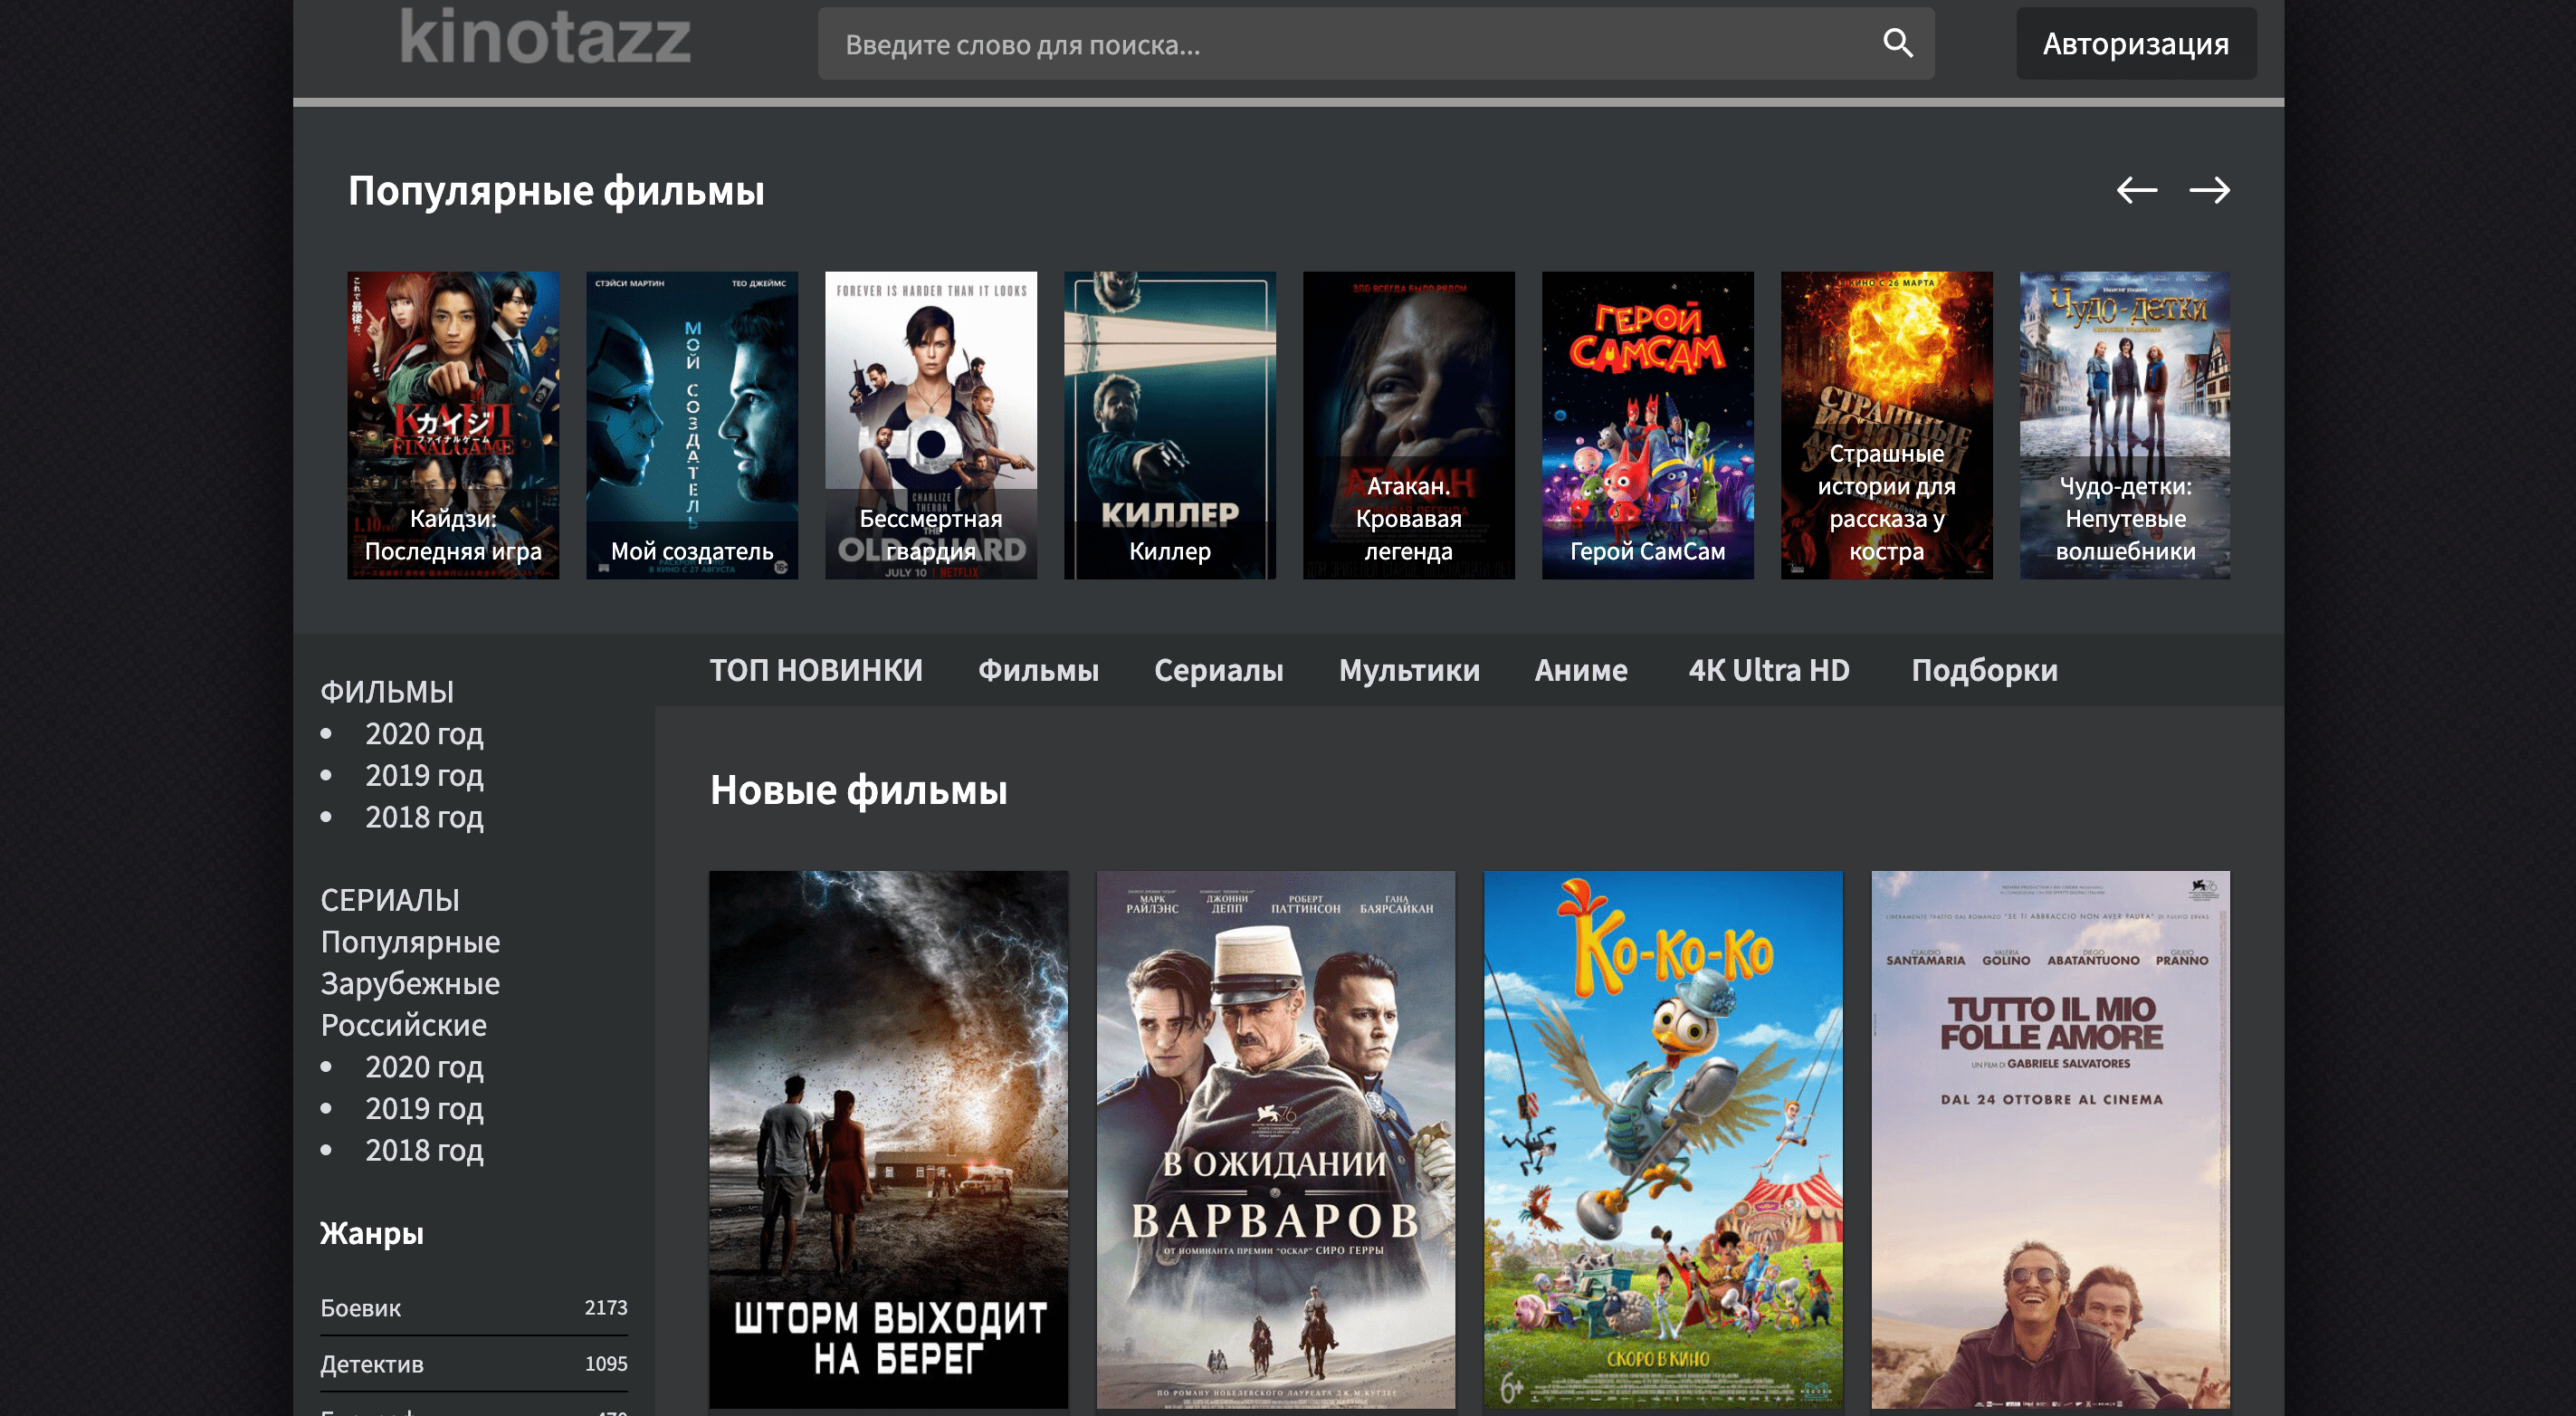Open the Детектив genre with 1095 titles
Viewport: 2576px width, 1416px height.
474,1364
